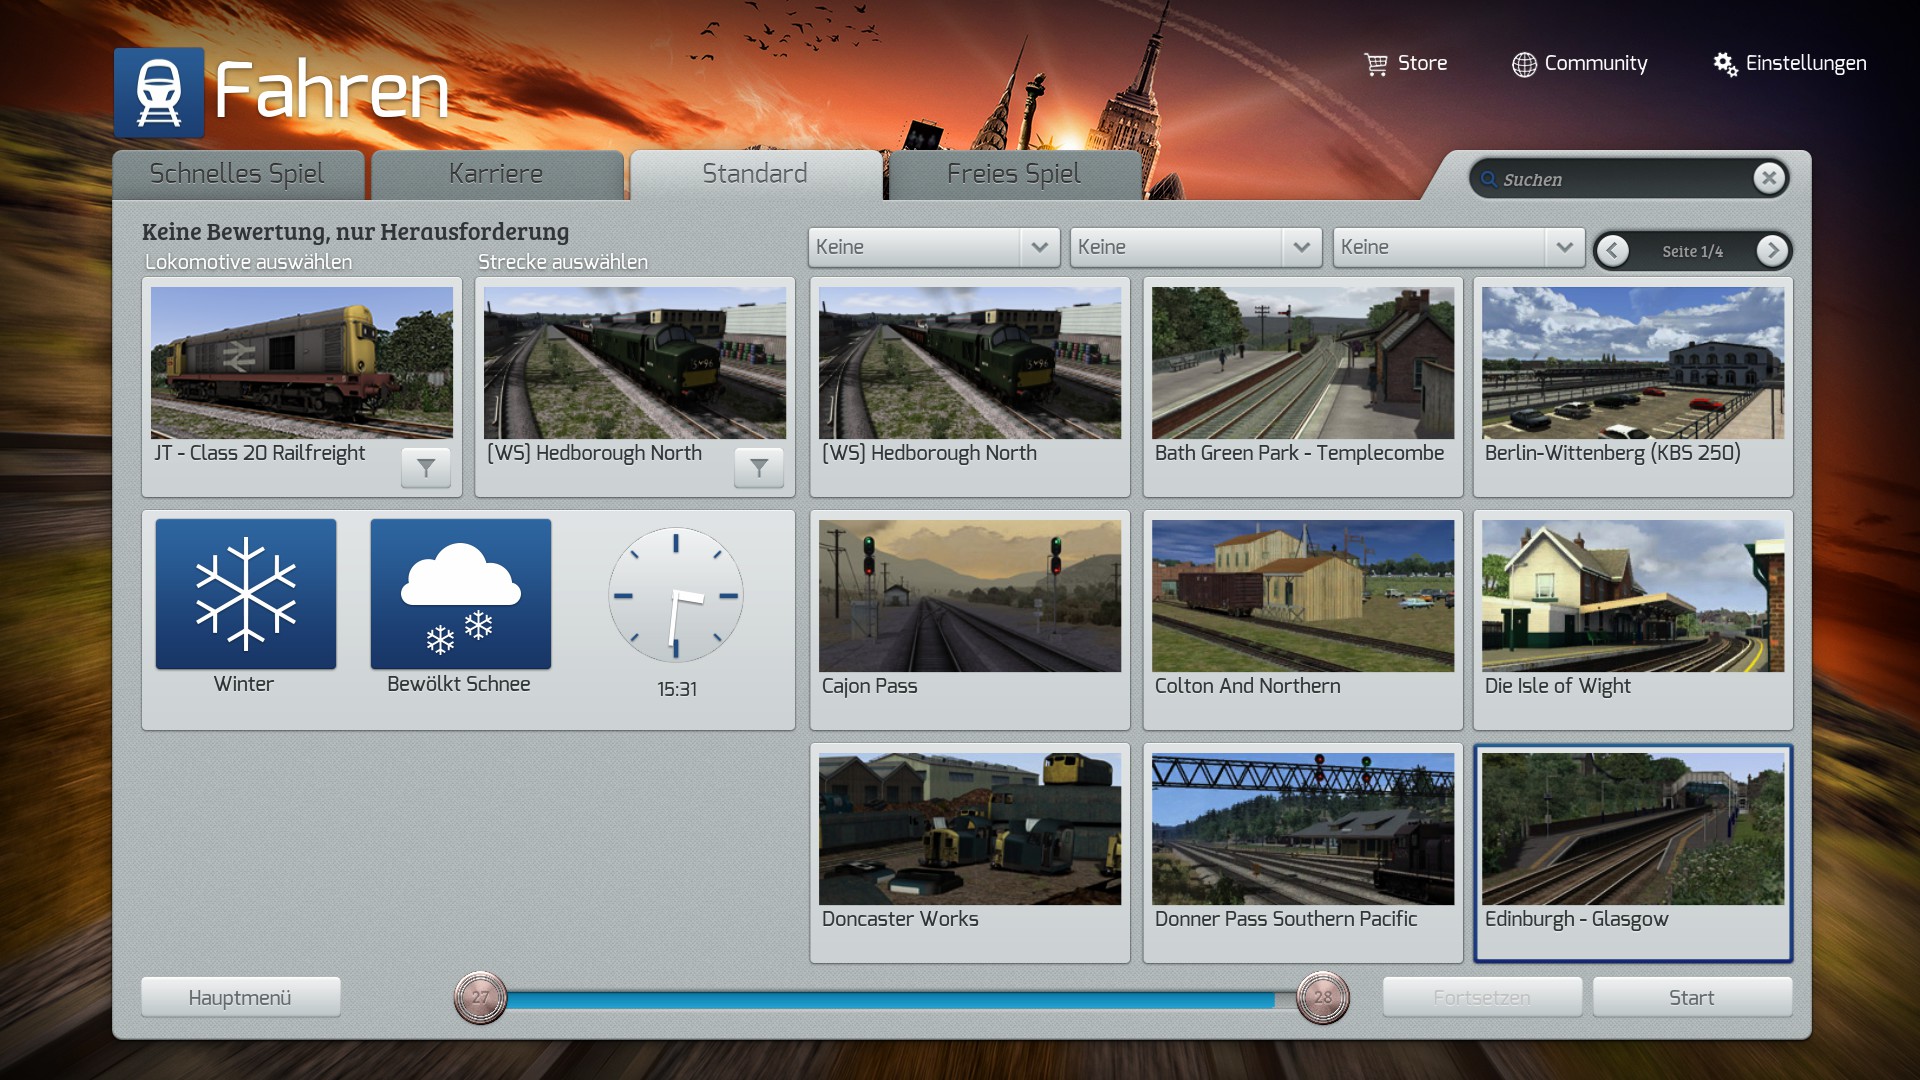Click the Winter season snowflake icon
Viewport: 1920px width, 1080px height.
pos(246,593)
